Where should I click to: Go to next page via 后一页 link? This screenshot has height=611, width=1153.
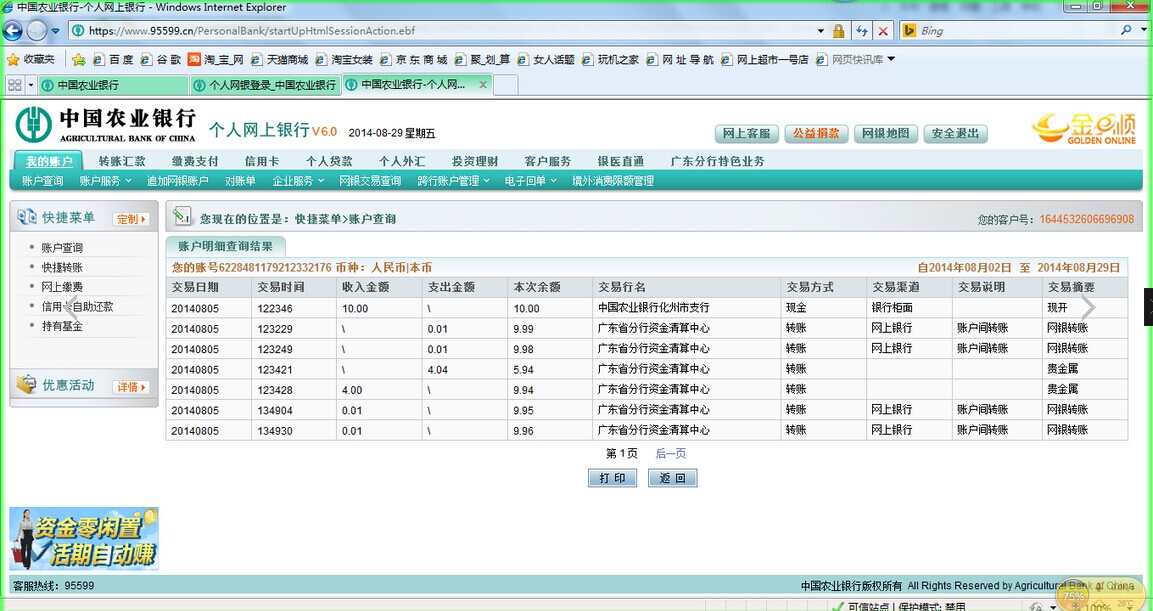[x=671, y=454]
